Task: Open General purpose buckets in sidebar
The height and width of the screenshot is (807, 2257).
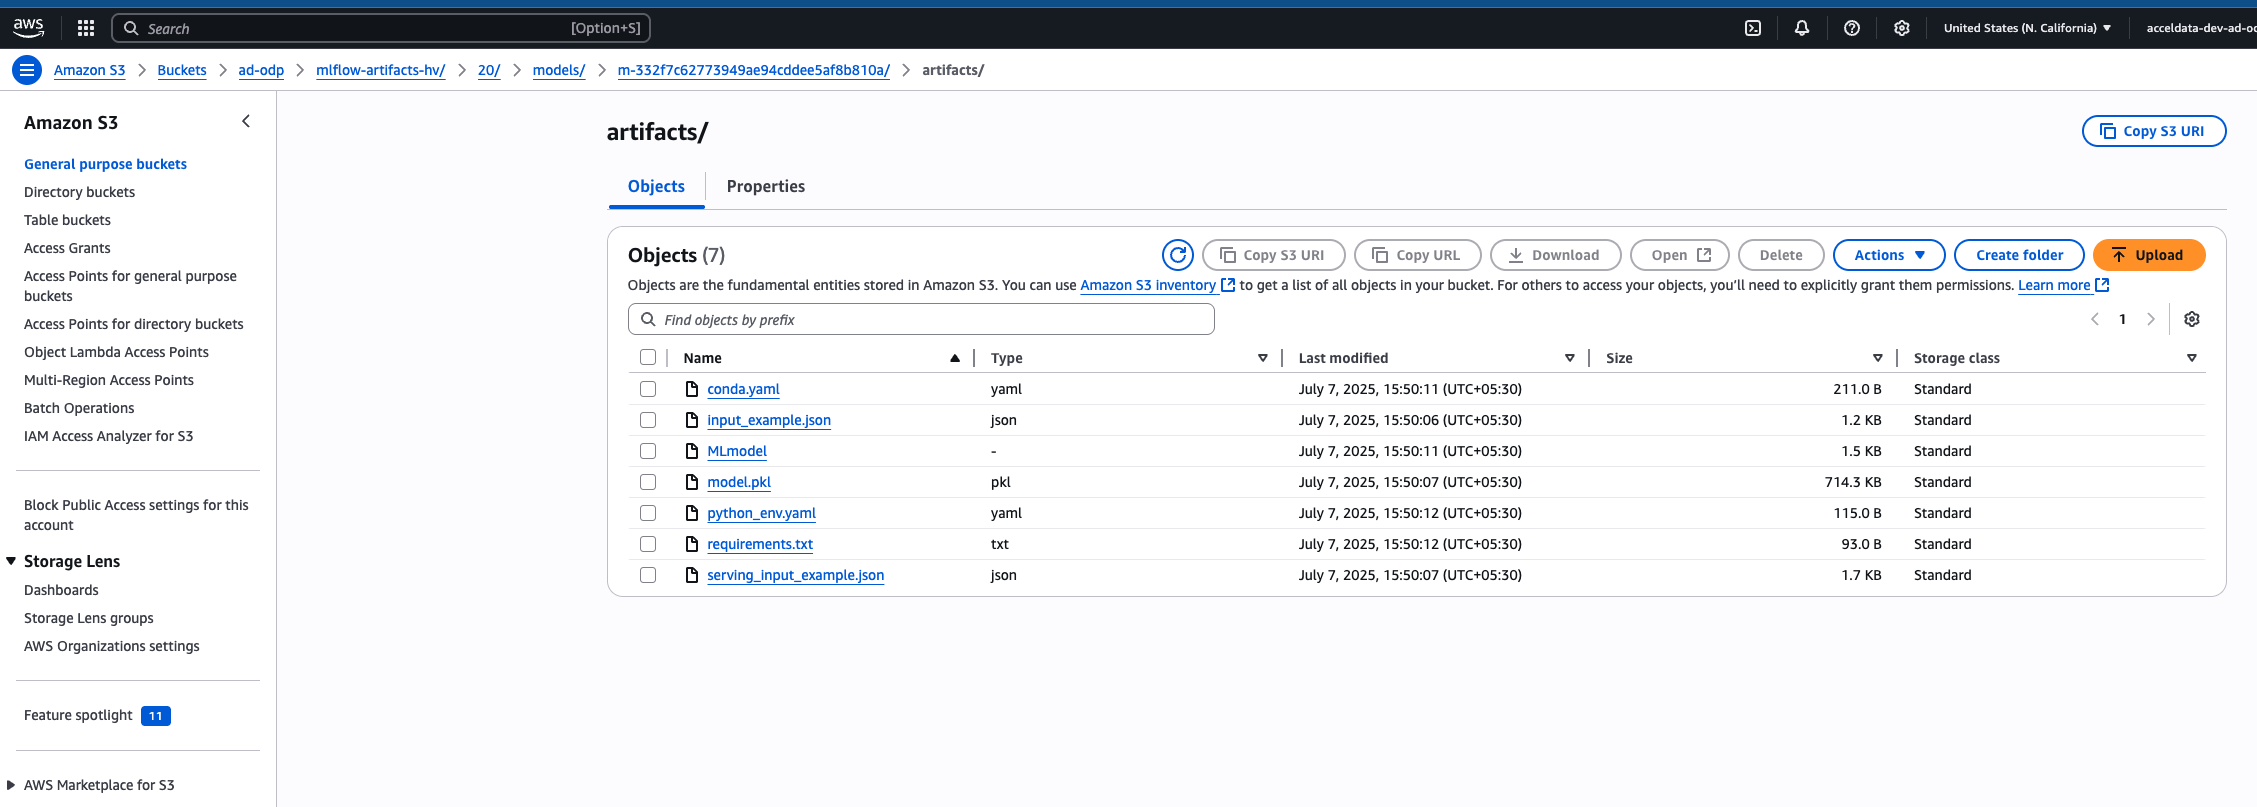Action: coord(105,164)
